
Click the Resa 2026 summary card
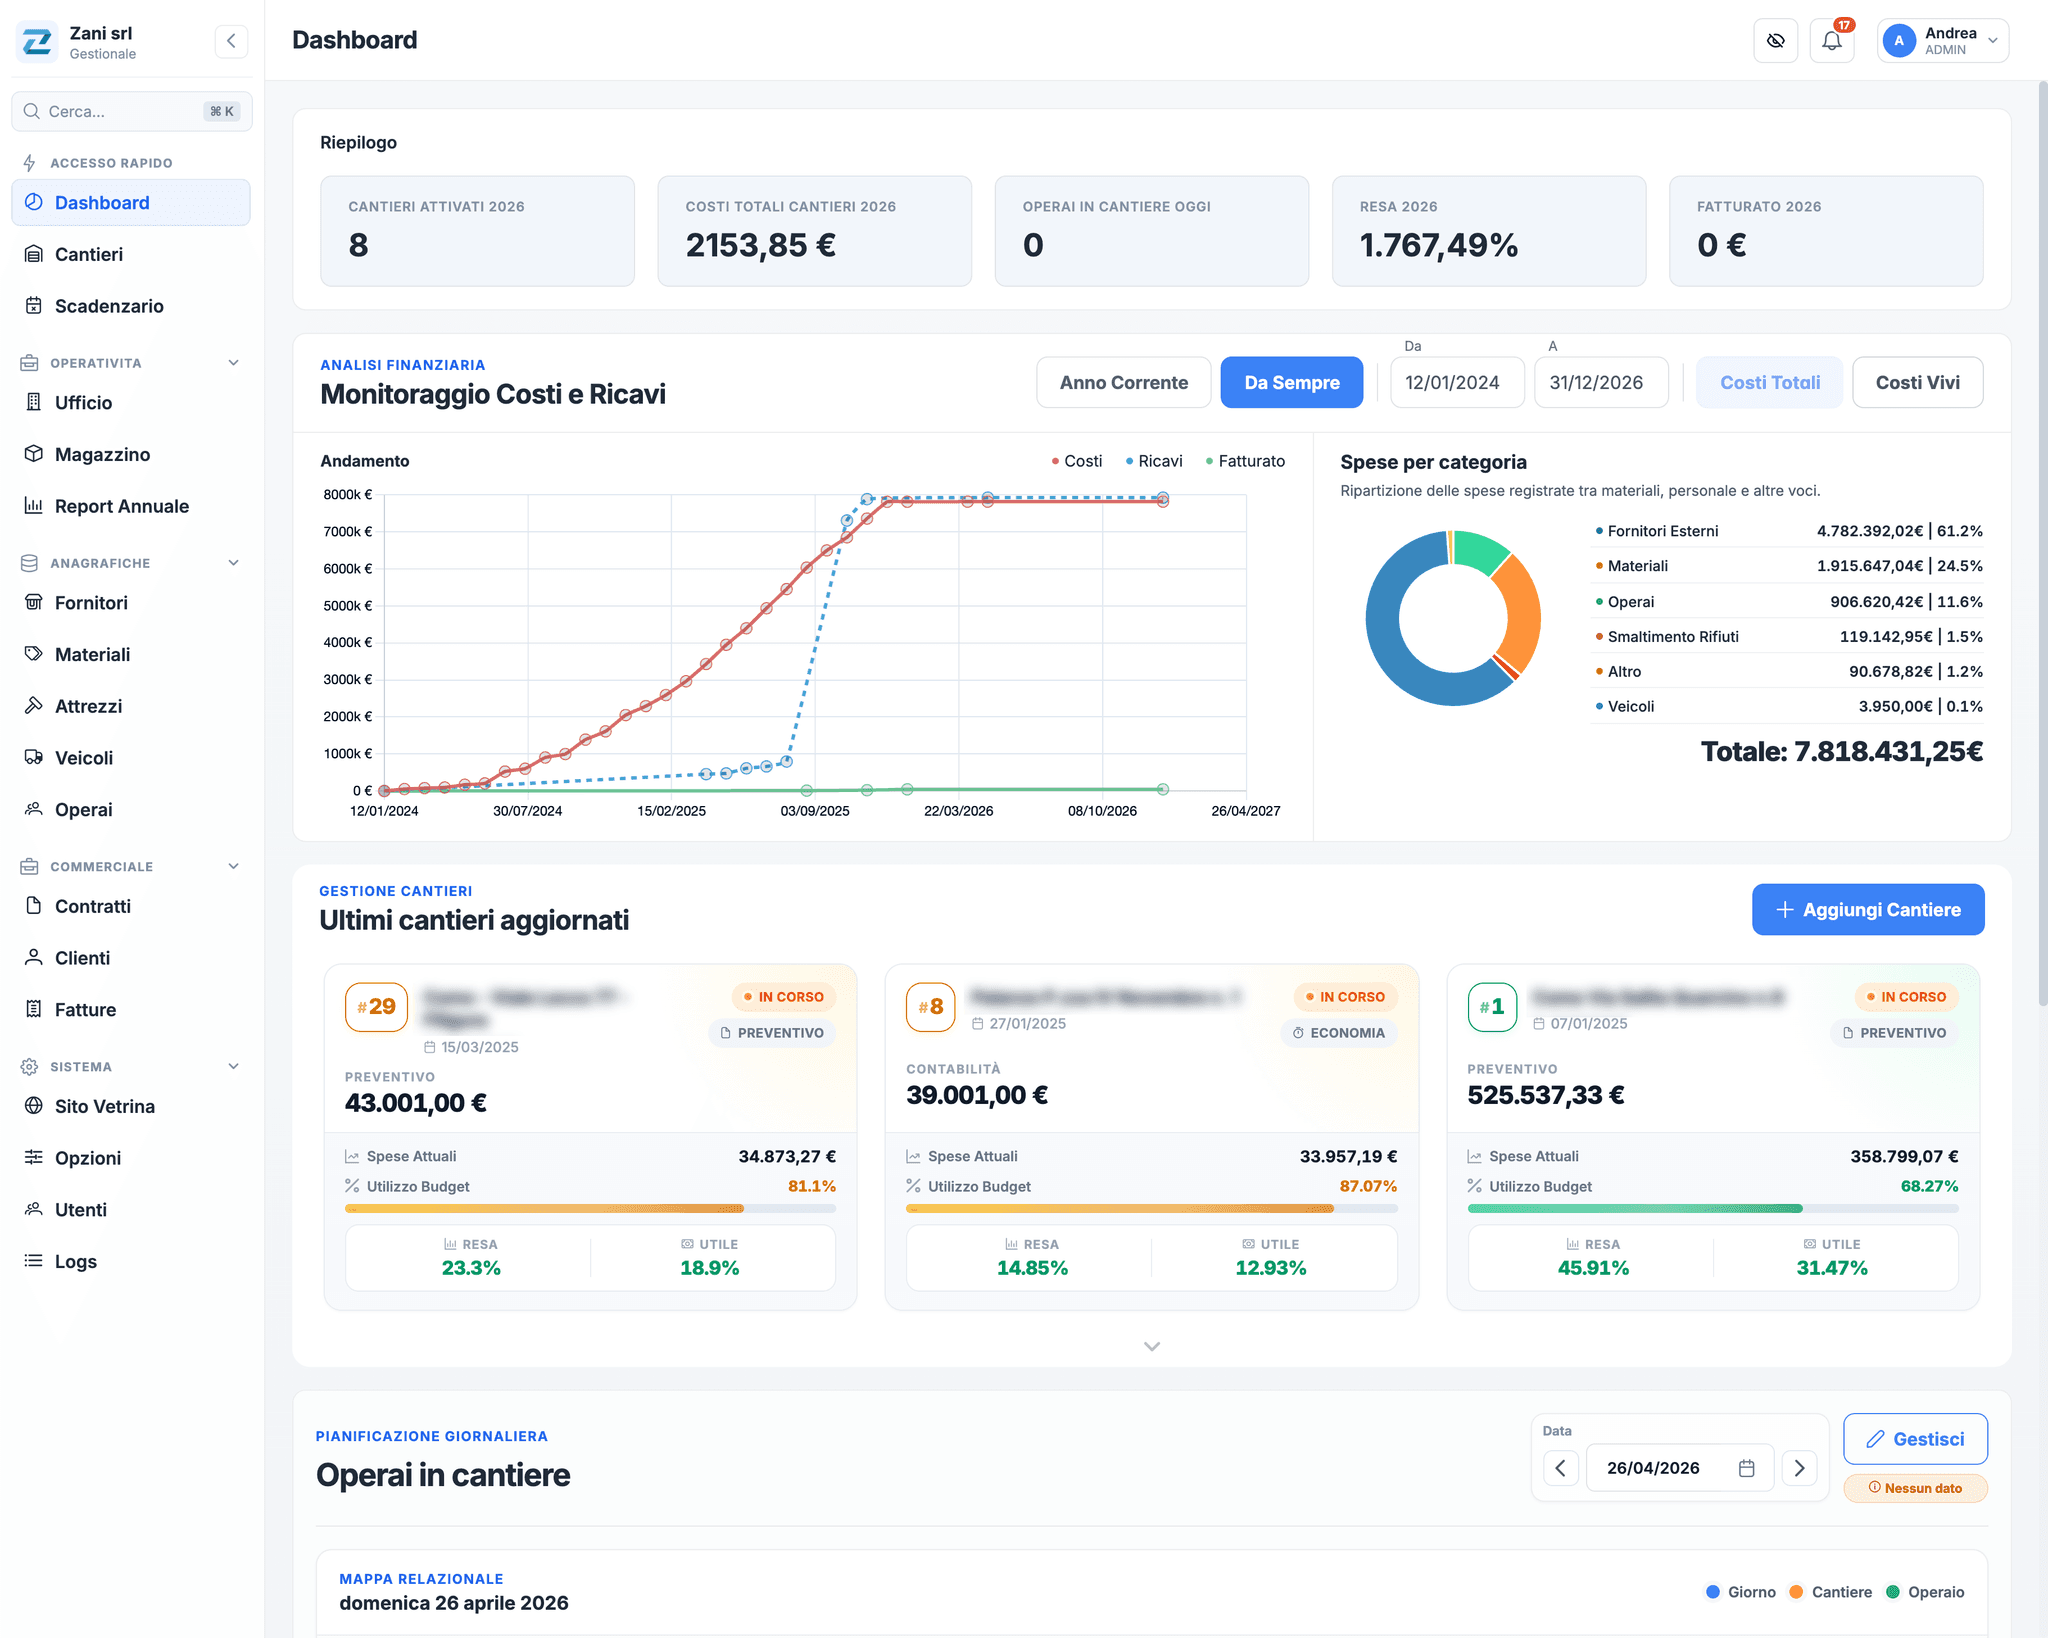(1488, 231)
